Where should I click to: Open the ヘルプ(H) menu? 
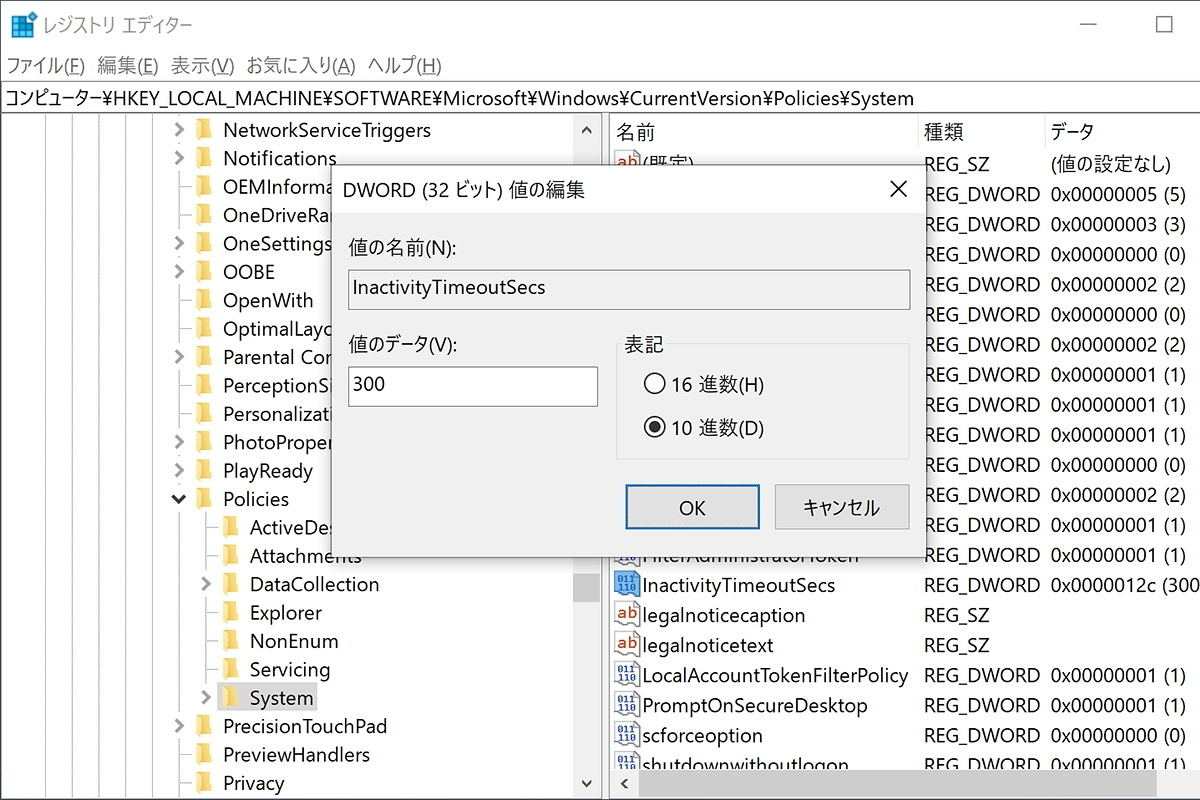coord(404,66)
